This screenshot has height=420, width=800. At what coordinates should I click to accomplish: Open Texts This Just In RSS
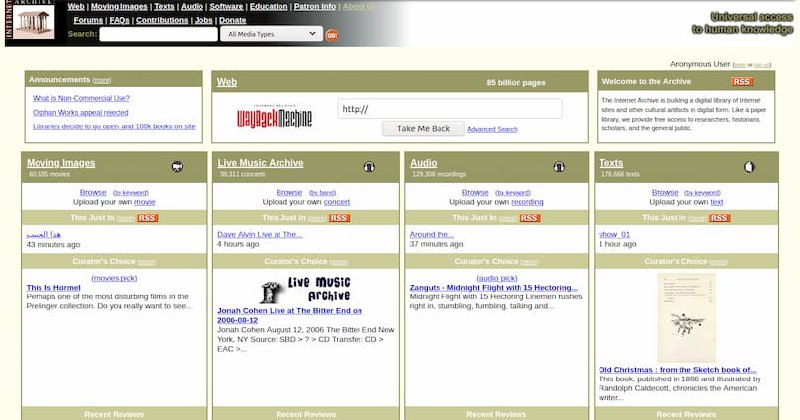[x=719, y=218]
